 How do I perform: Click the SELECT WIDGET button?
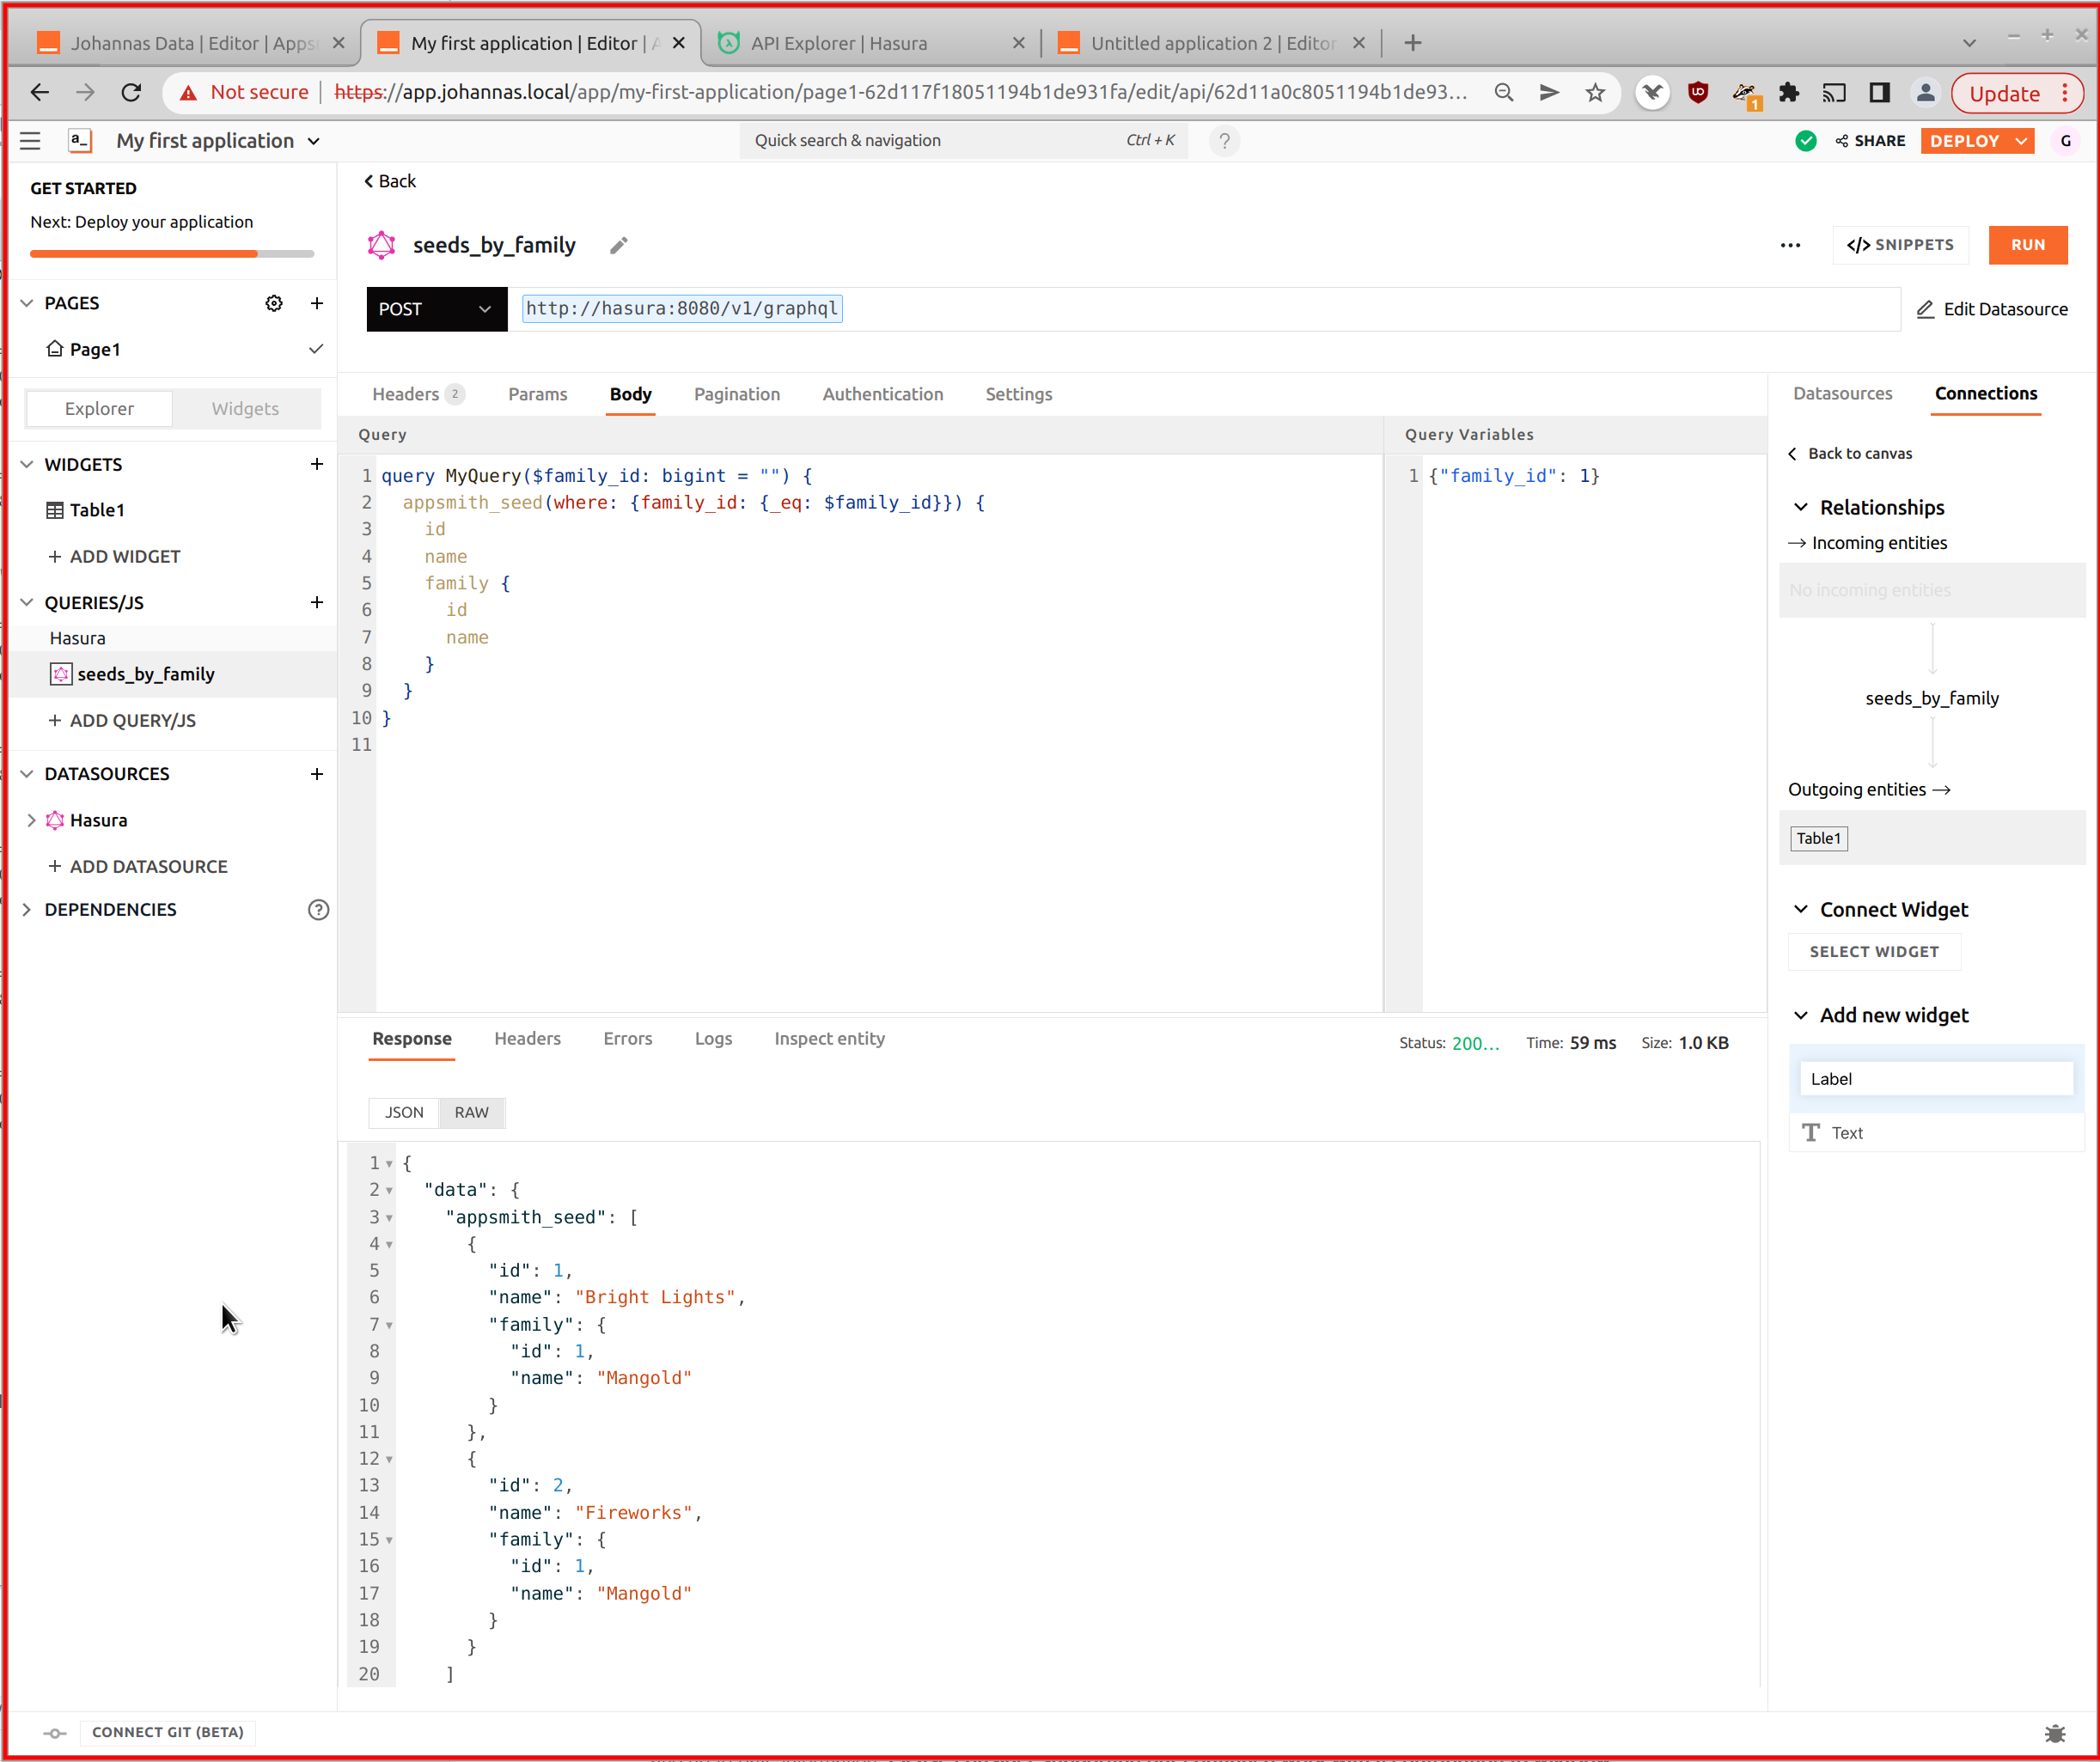(1874, 951)
